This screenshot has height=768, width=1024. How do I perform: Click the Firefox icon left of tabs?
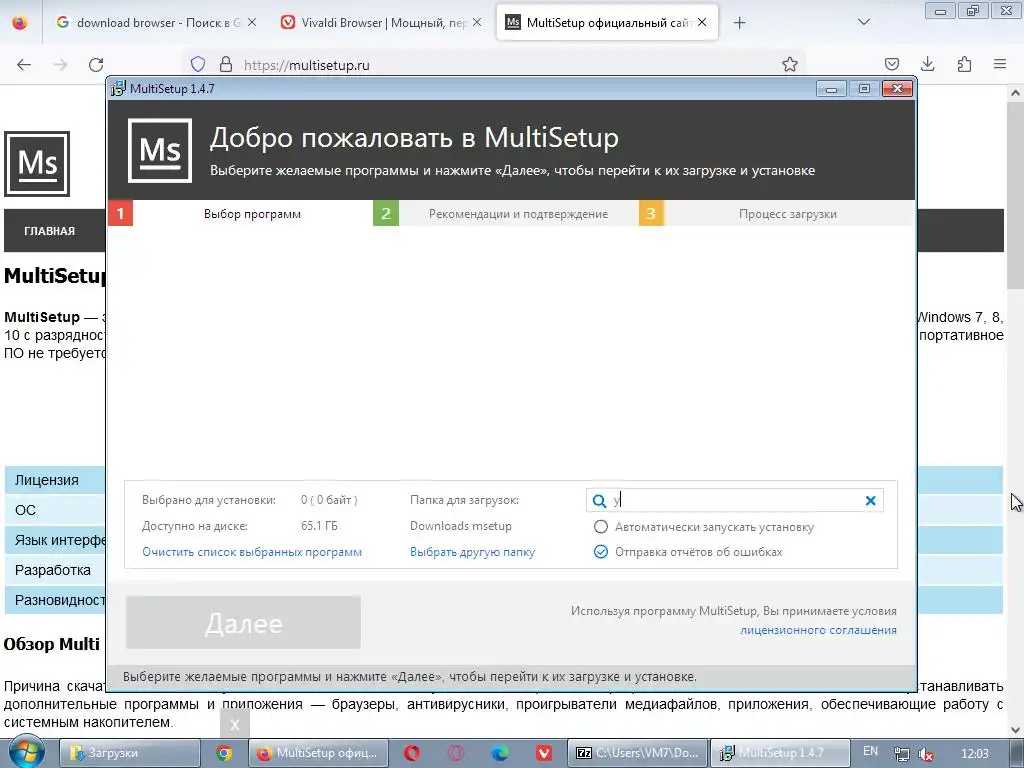20,22
